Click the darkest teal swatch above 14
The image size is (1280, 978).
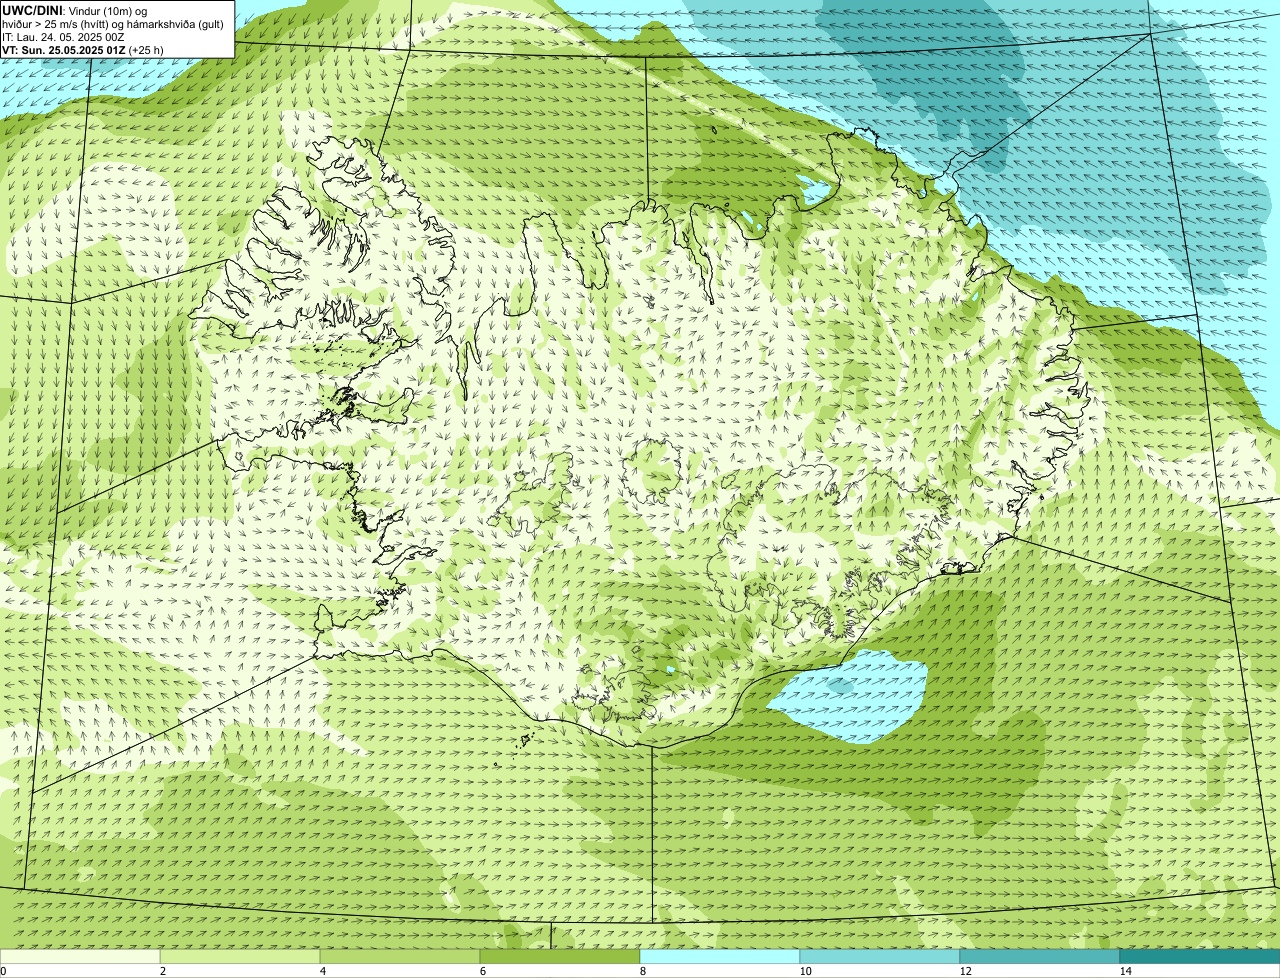pos(1200,957)
